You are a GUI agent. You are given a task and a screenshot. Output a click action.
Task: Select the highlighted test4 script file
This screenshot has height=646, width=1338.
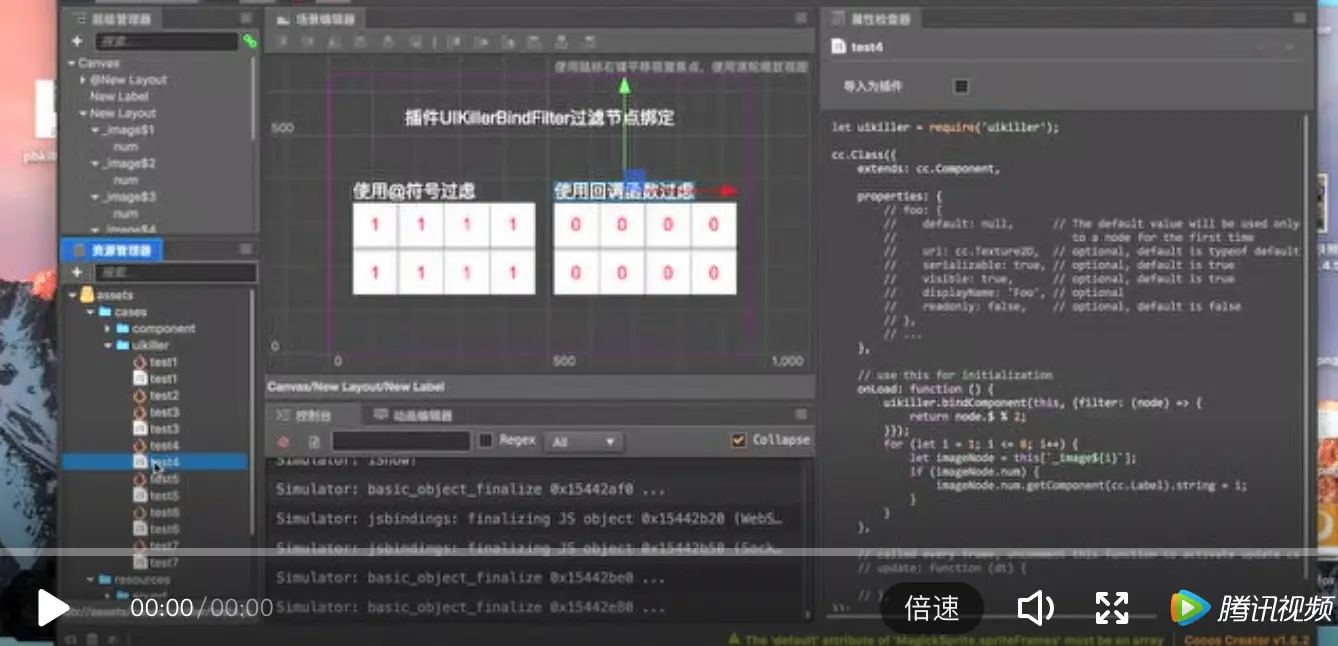click(155, 462)
